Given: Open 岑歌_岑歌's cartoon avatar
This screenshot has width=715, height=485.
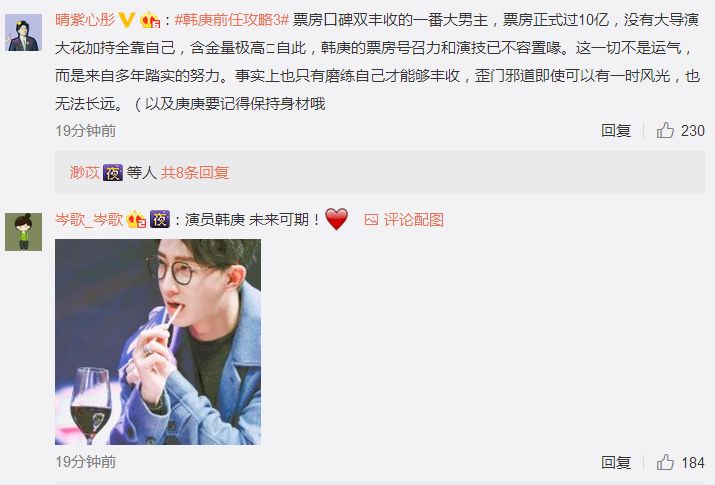Looking at the screenshot, I should [24, 232].
